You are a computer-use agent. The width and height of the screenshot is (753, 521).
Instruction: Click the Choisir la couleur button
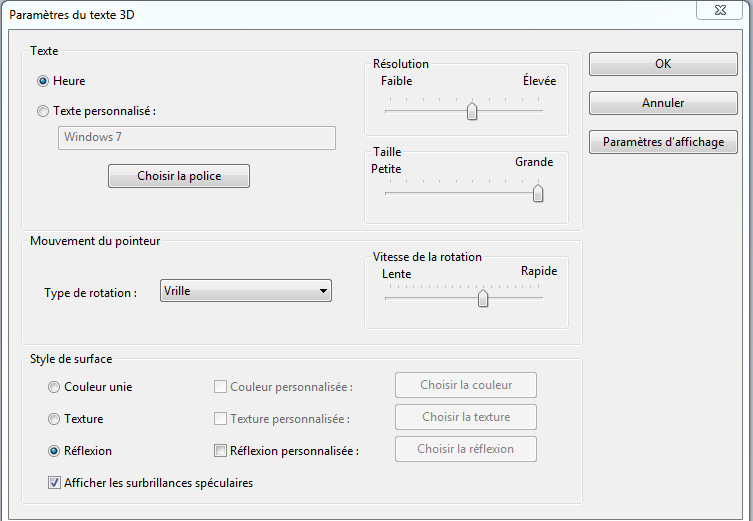point(466,385)
